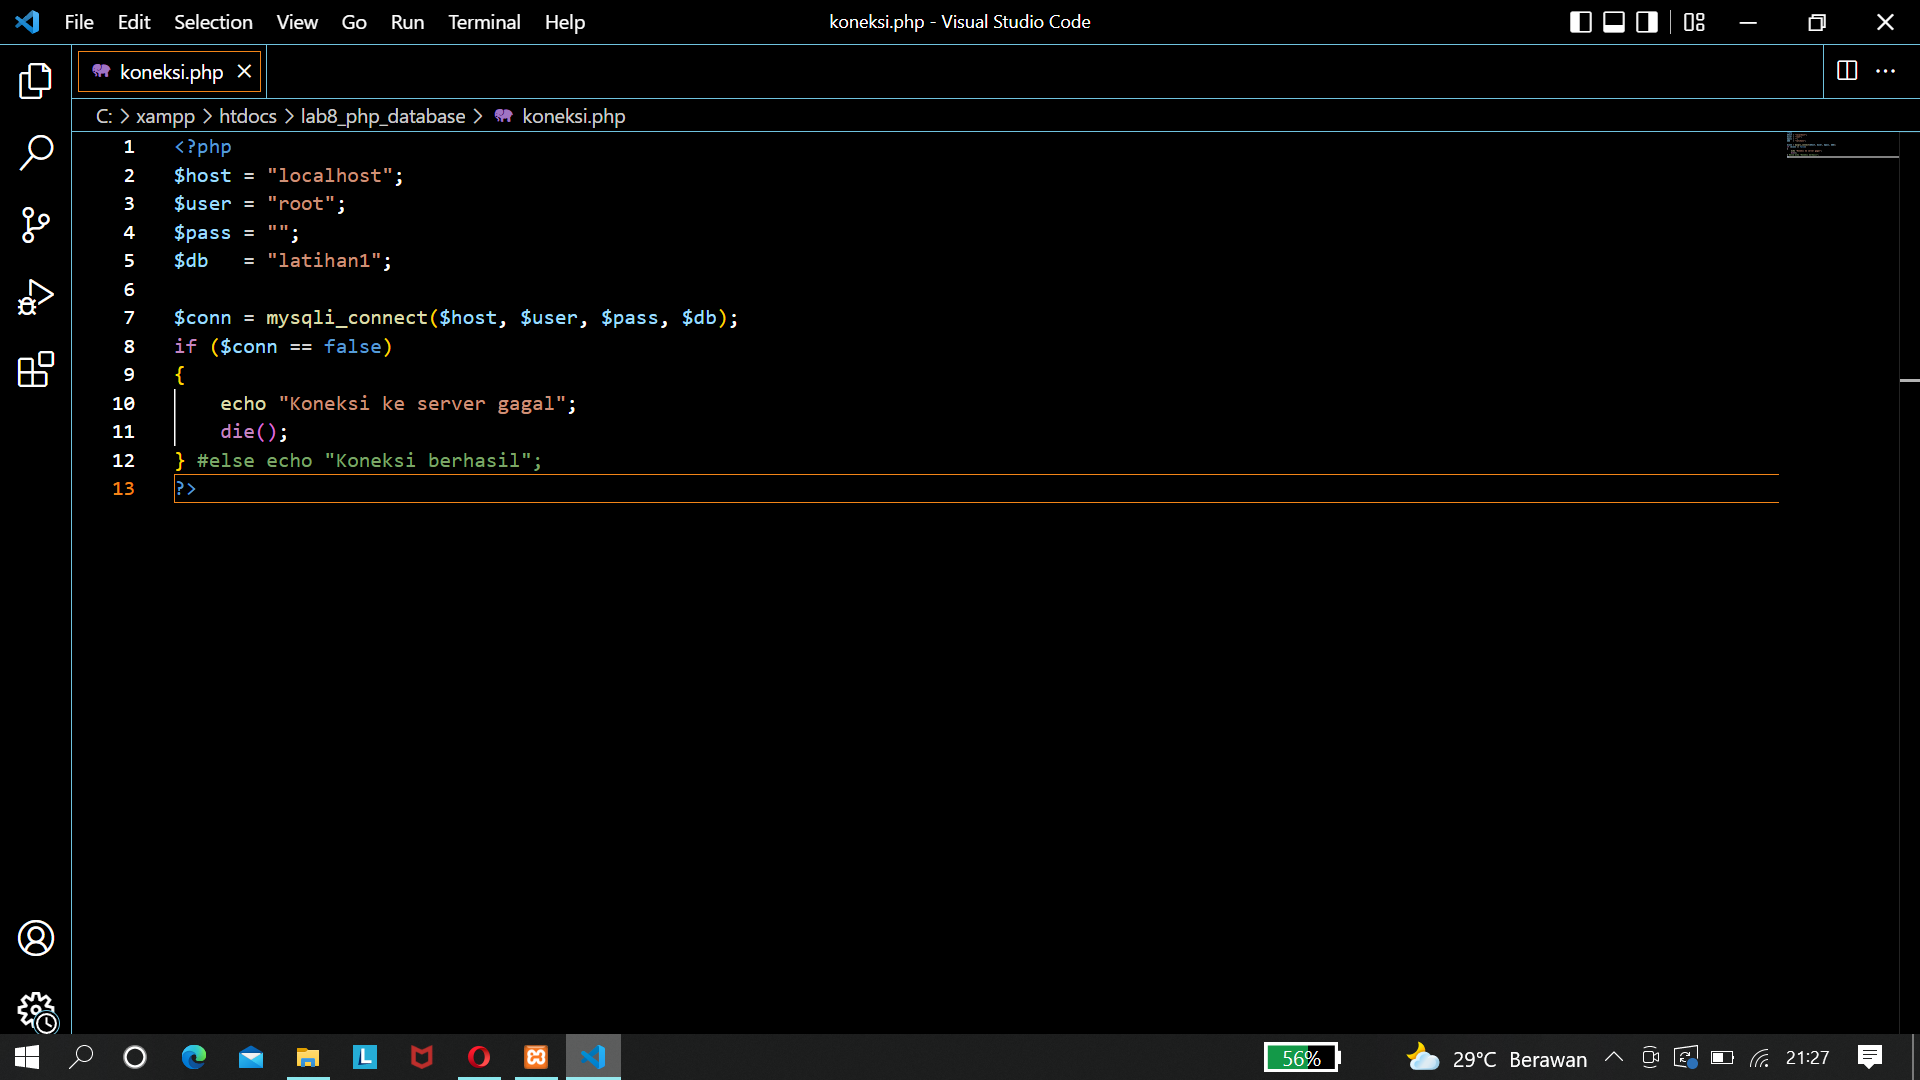Click the 56% battery indicator
The width and height of the screenshot is (1920, 1080).
click(x=1301, y=1057)
